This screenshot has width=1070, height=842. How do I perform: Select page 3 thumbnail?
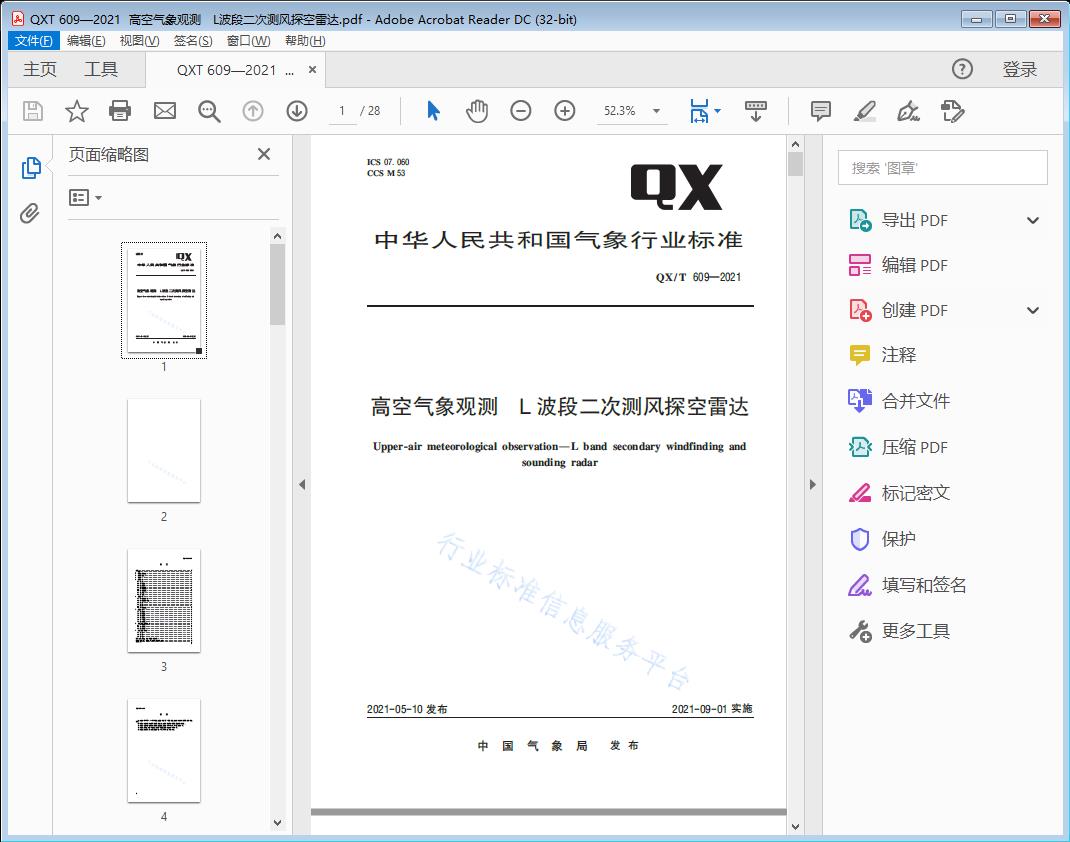point(164,600)
